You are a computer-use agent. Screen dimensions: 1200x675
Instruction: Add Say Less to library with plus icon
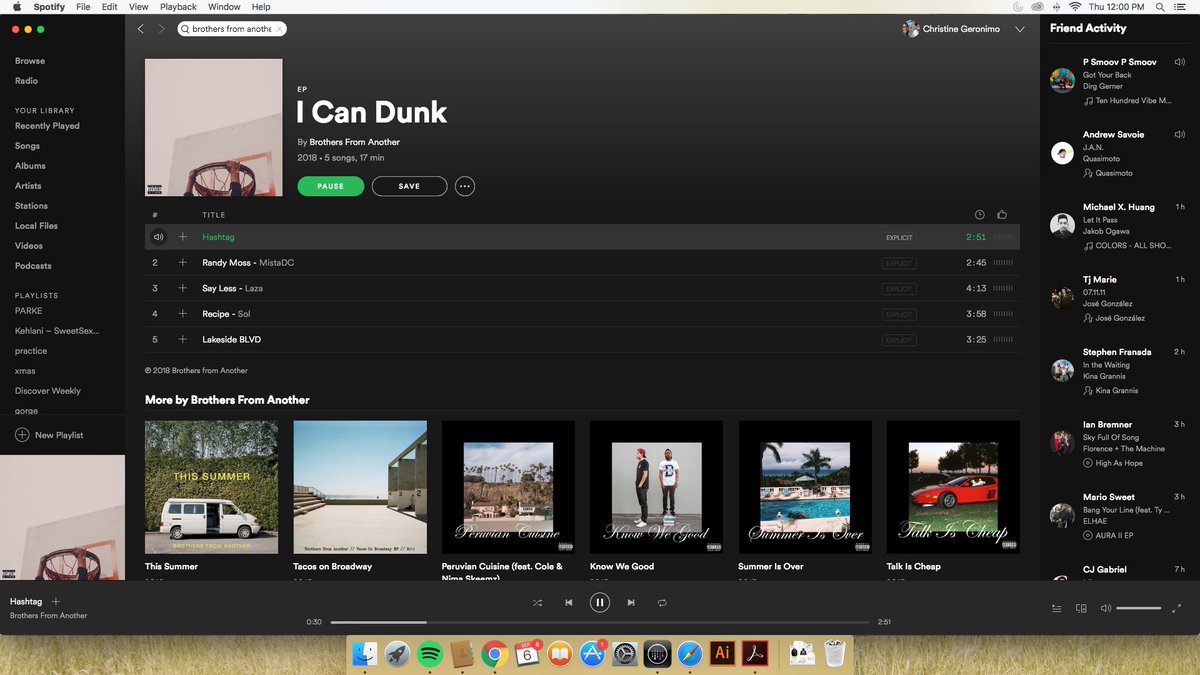(182, 288)
